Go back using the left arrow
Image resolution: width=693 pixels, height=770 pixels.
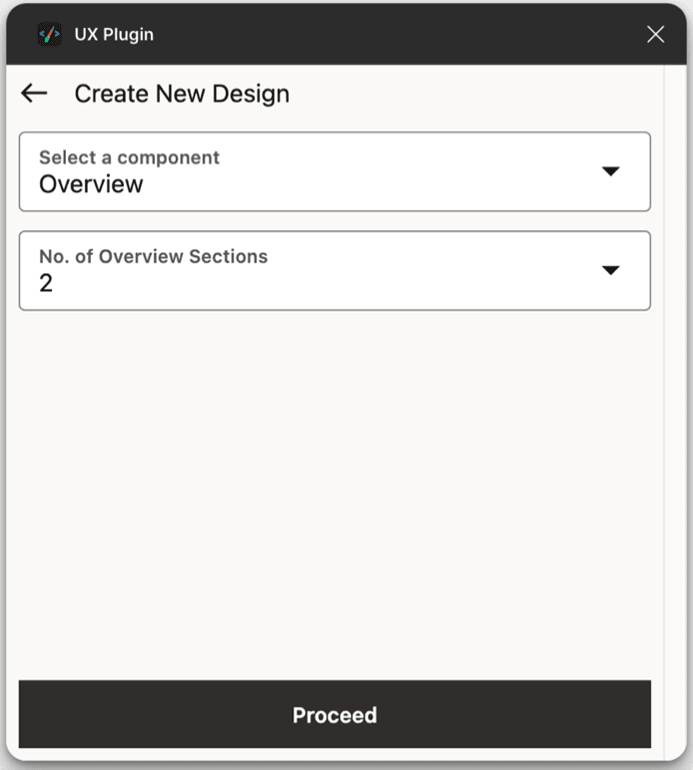(x=34, y=94)
